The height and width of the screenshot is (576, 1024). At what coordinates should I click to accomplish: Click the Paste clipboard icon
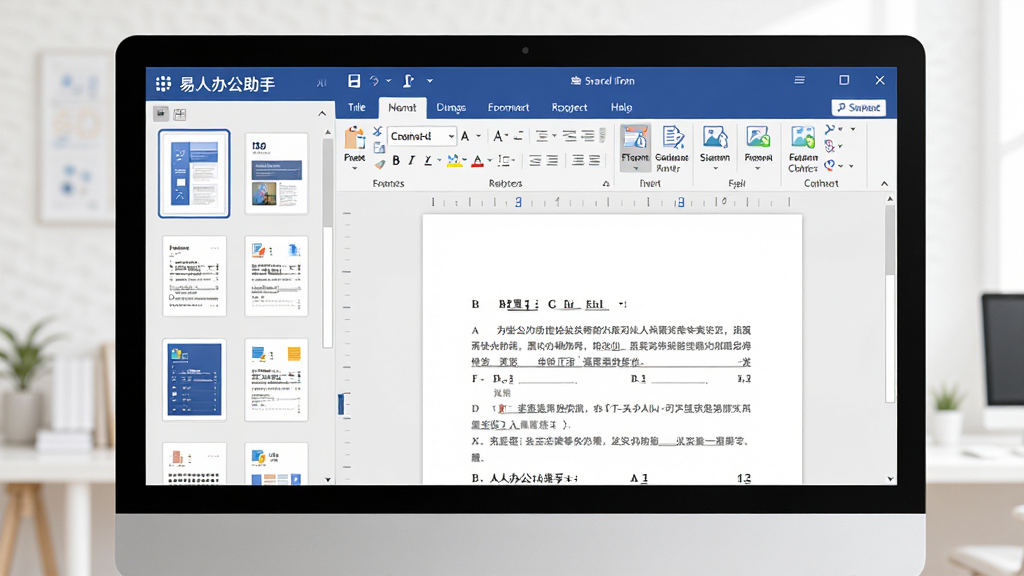pos(355,138)
